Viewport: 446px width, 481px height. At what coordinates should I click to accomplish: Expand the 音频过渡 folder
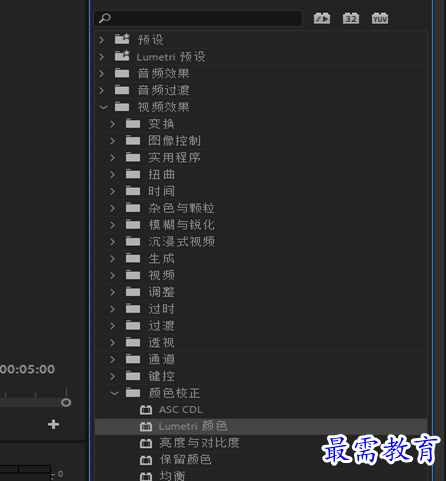pos(102,90)
